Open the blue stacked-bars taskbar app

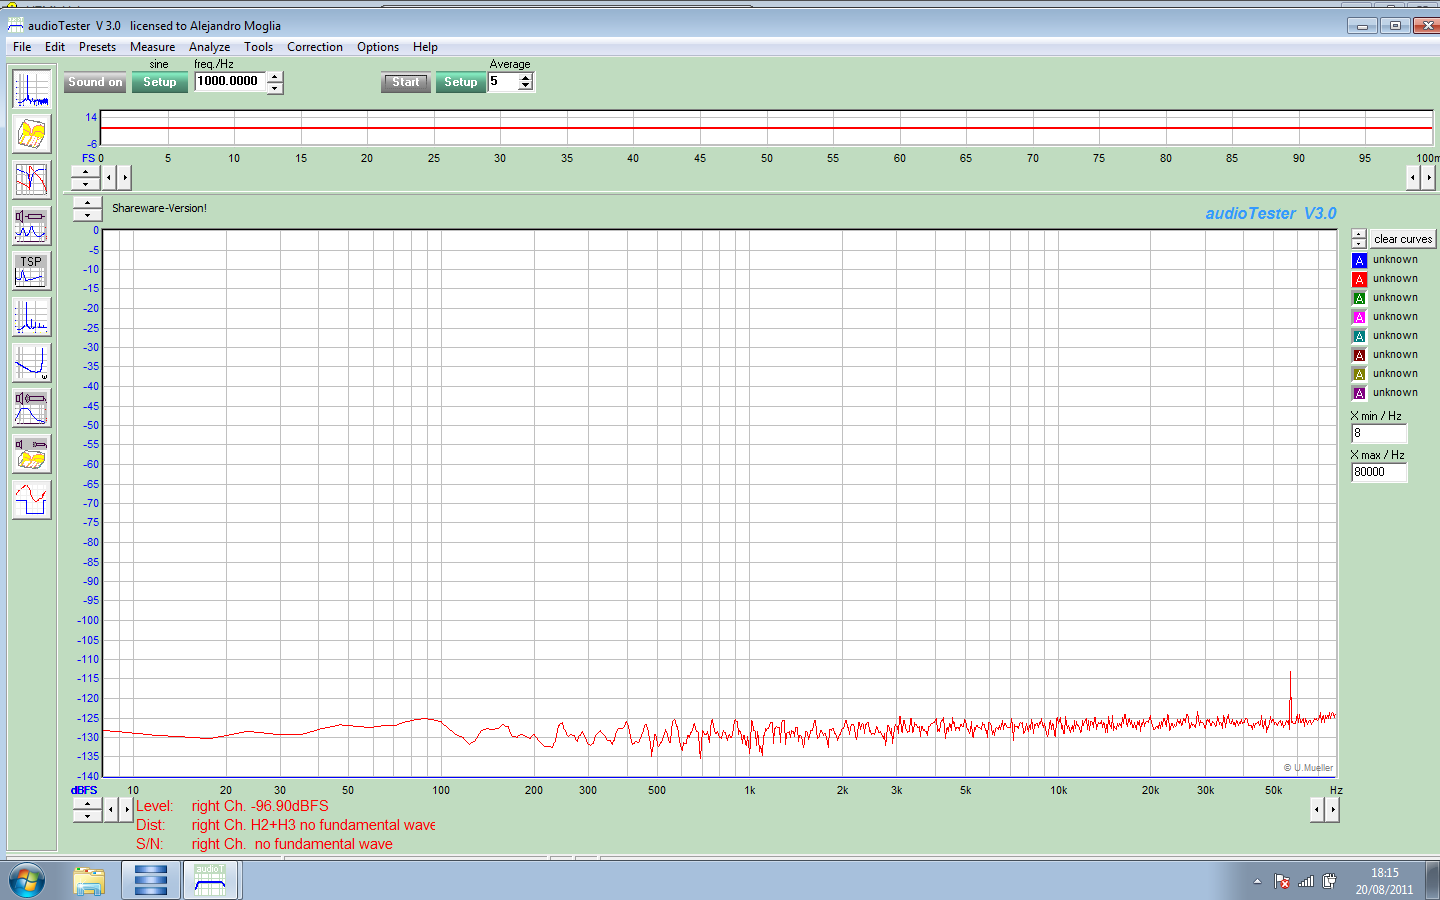[150, 881]
